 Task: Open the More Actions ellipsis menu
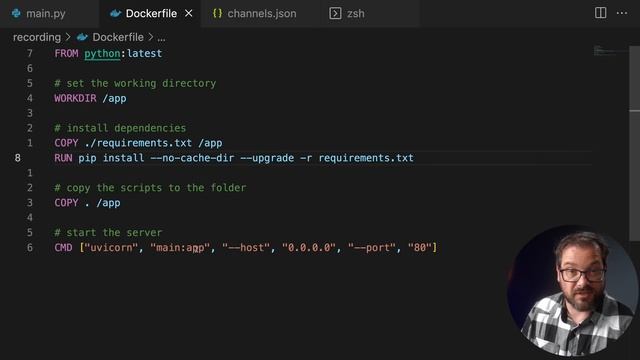tap(622, 13)
